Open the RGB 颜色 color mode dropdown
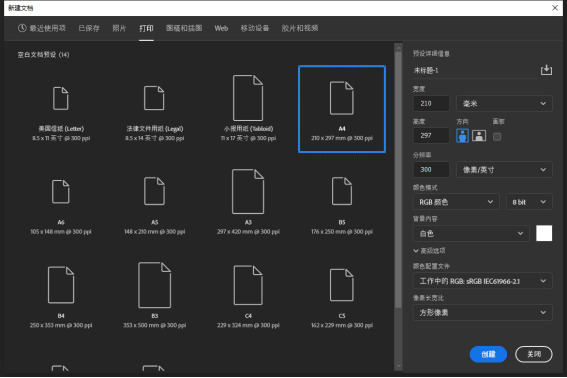The image size is (567, 378). pyautogui.click(x=456, y=202)
